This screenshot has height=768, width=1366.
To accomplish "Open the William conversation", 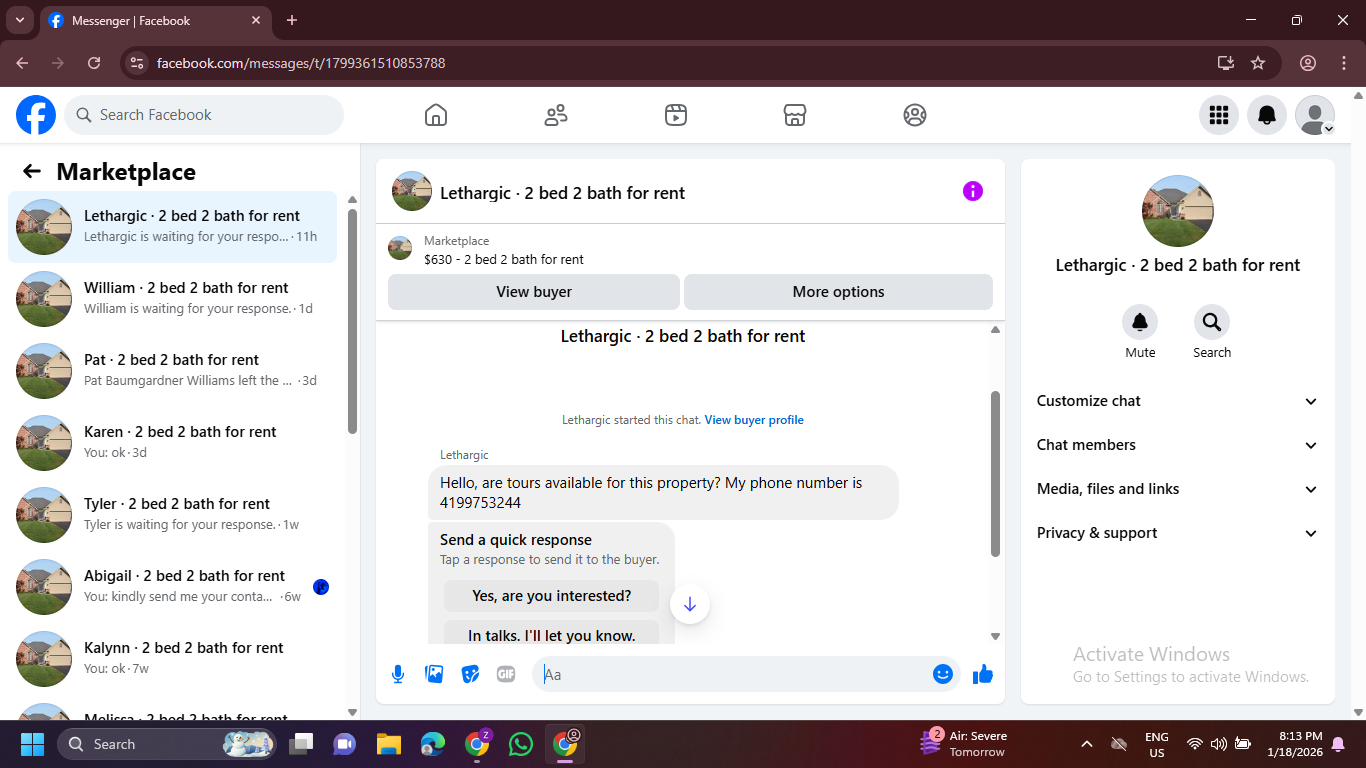I will [x=172, y=299].
